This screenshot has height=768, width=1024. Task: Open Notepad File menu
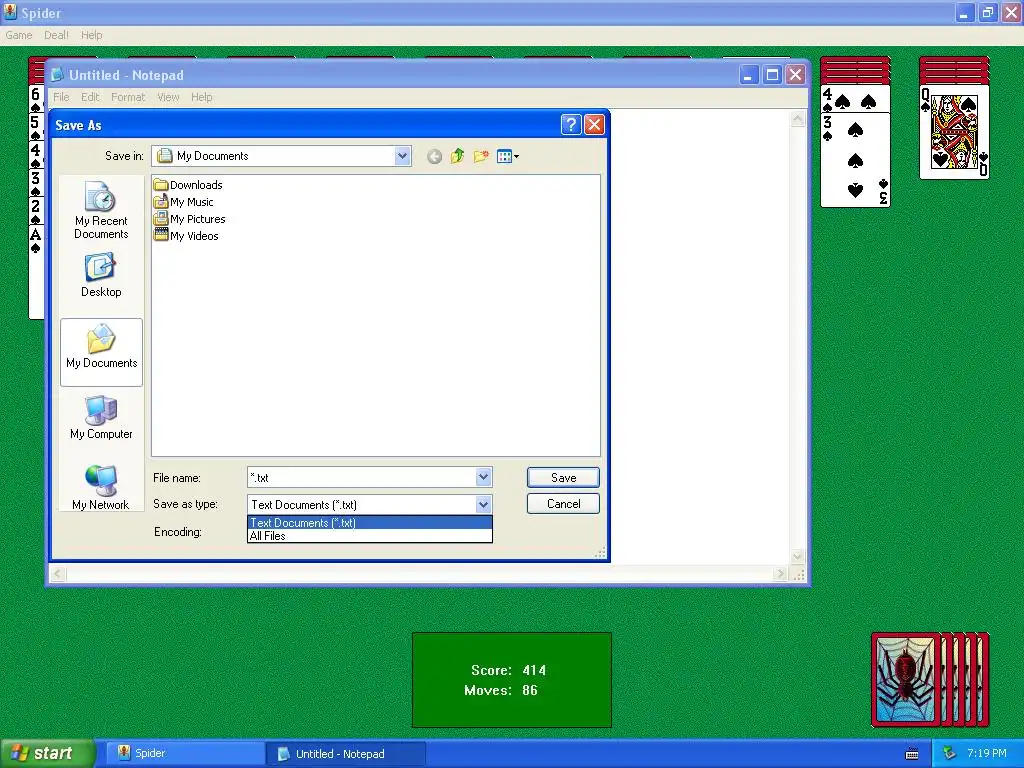61,97
